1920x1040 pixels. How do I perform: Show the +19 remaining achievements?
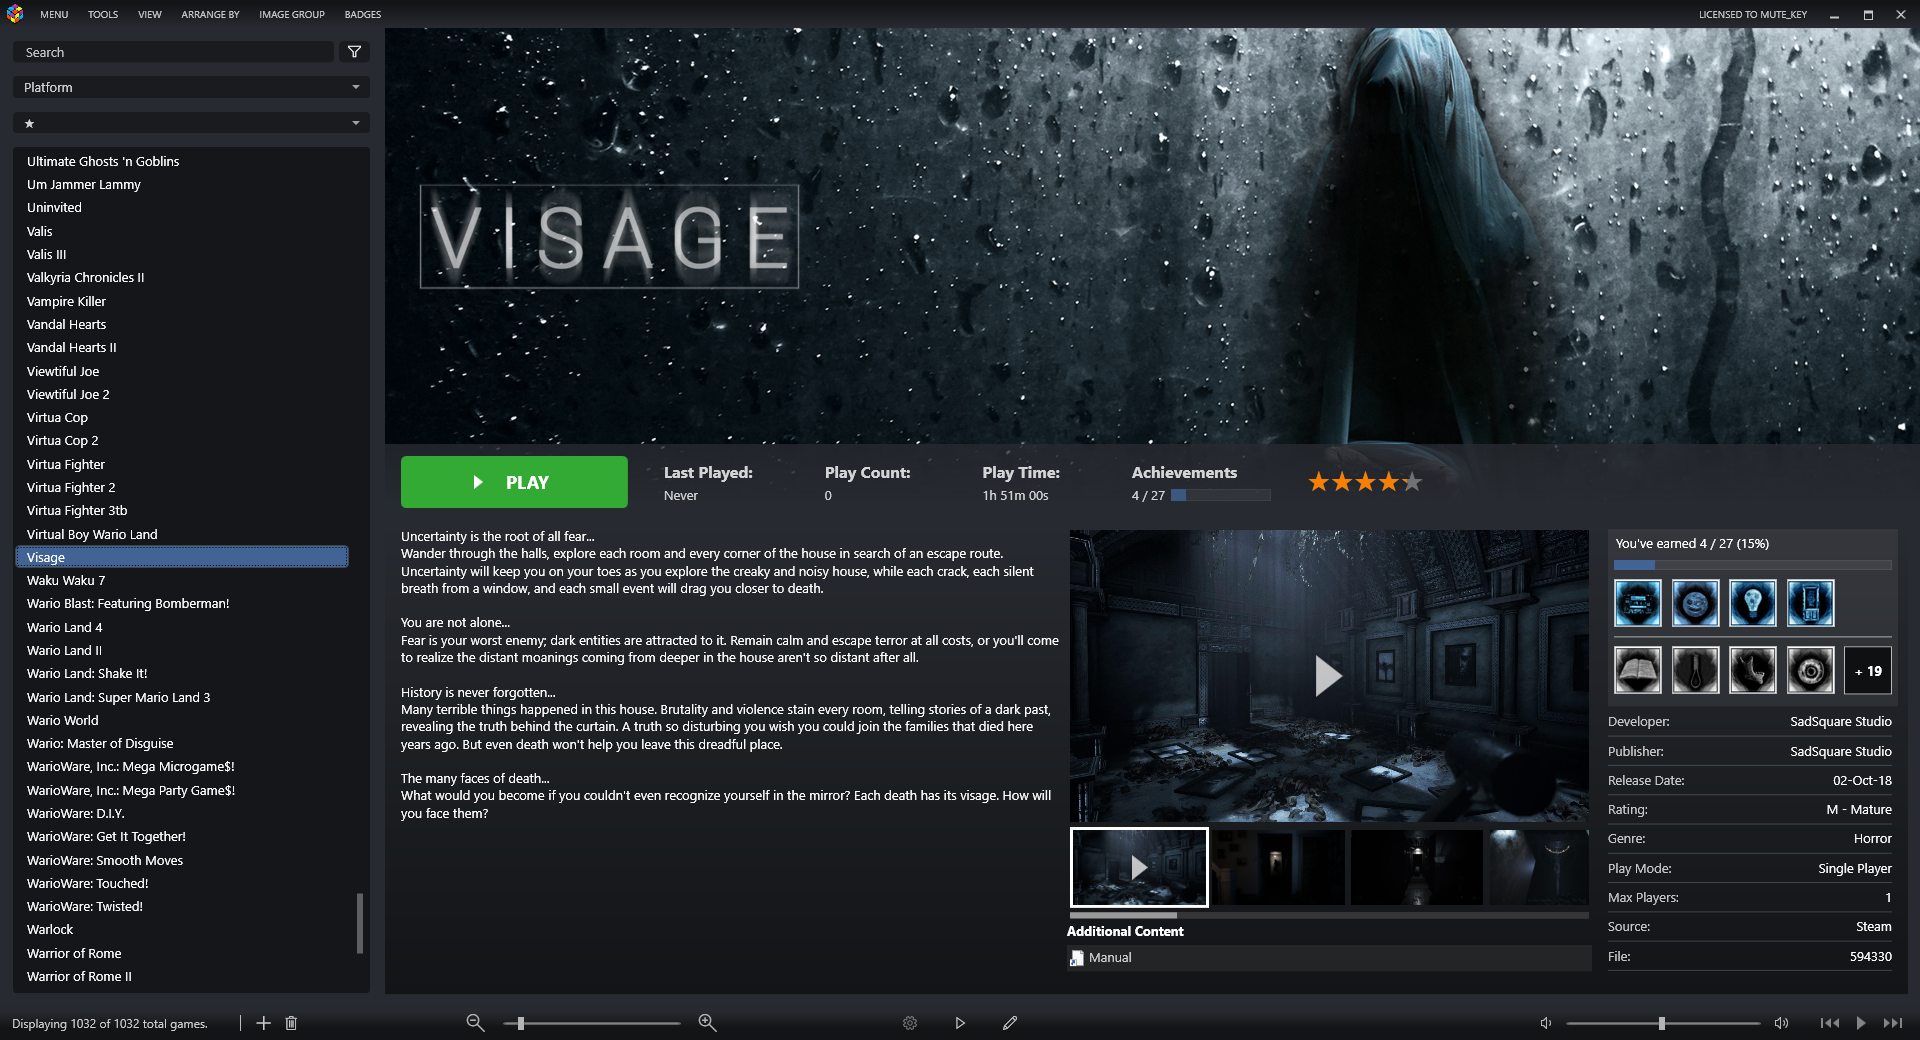pos(1868,670)
